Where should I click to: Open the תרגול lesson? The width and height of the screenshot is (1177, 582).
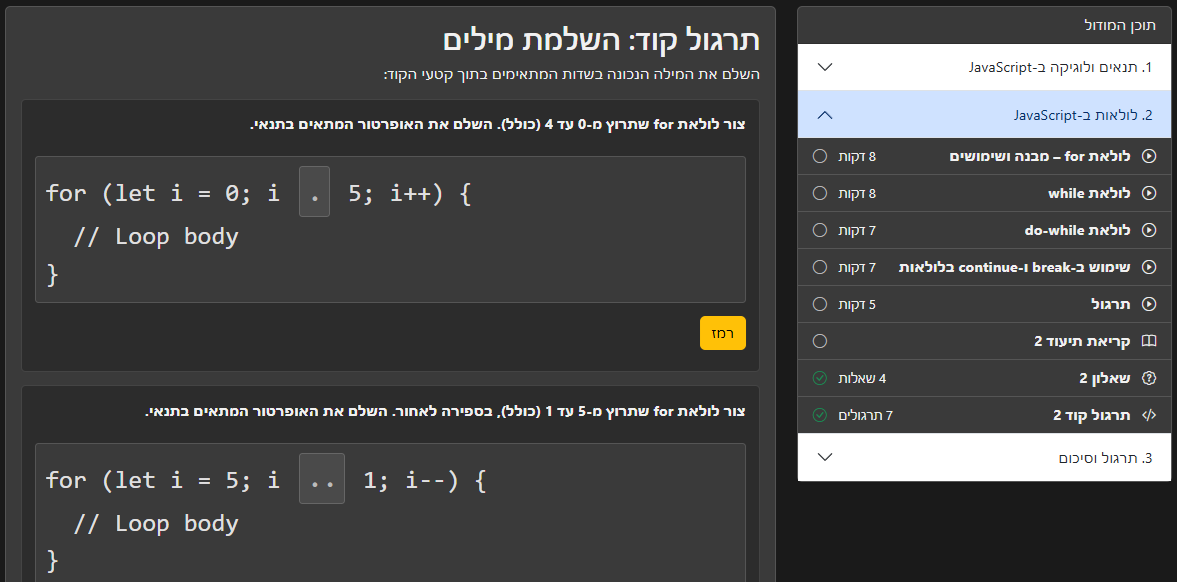coord(984,304)
